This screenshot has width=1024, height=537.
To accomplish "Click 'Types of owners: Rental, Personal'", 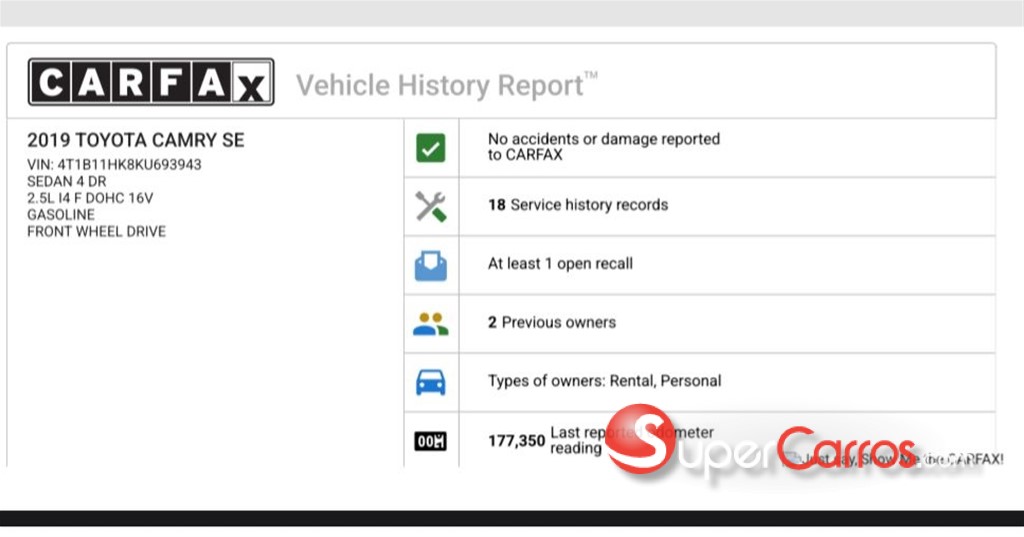I will [x=604, y=381].
